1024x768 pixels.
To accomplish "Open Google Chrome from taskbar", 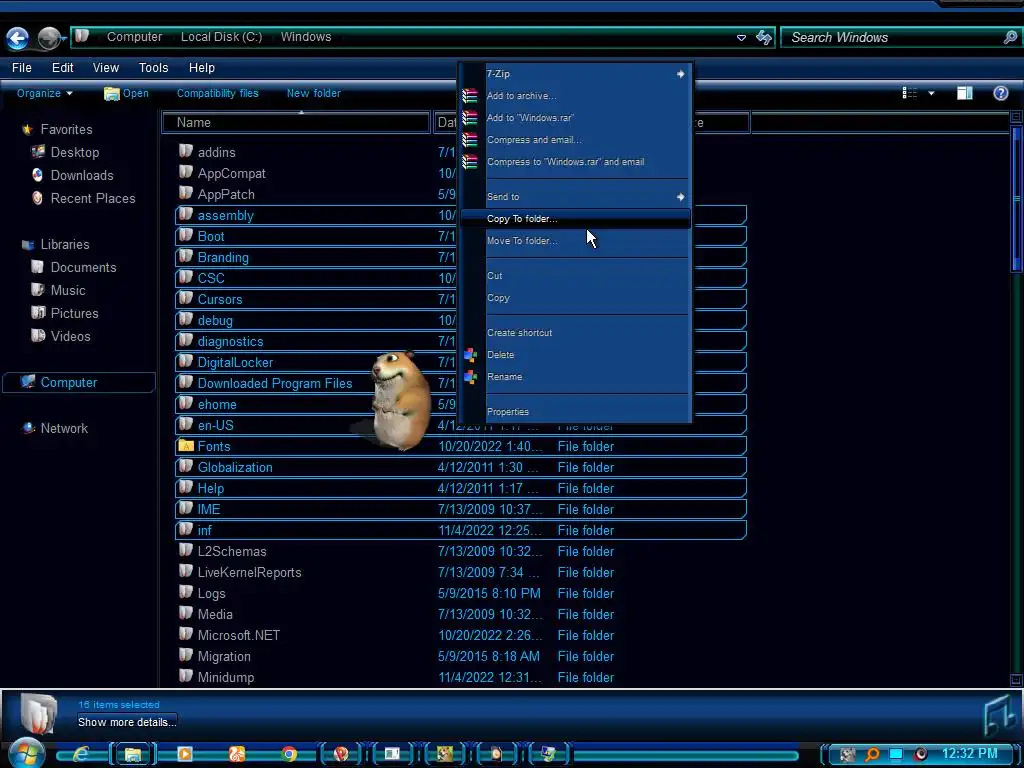I will click(x=289, y=755).
